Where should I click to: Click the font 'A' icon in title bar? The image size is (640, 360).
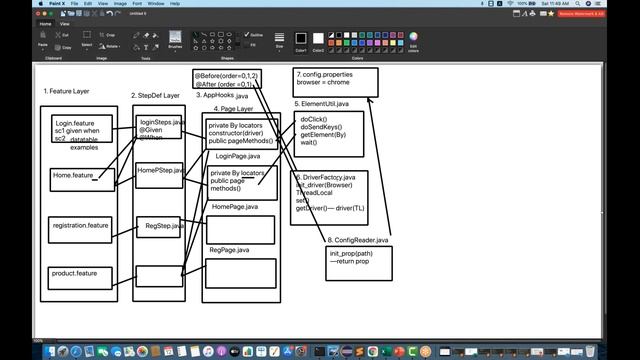pyautogui.click(x=524, y=13)
